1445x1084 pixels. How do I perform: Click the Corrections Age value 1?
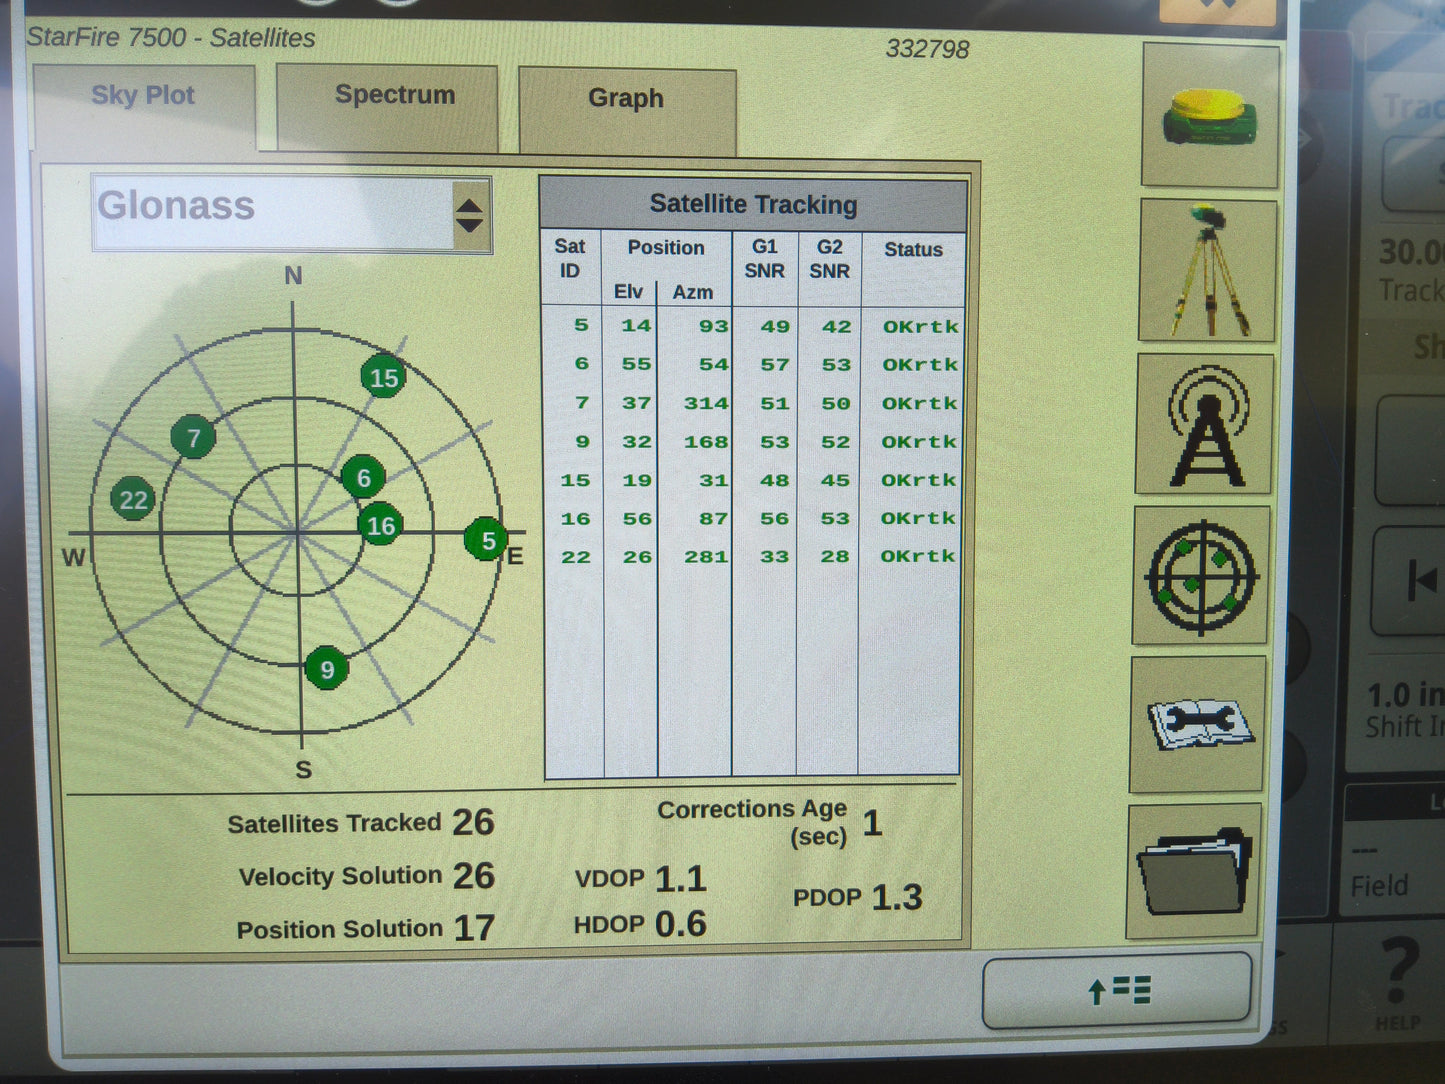click(x=872, y=822)
